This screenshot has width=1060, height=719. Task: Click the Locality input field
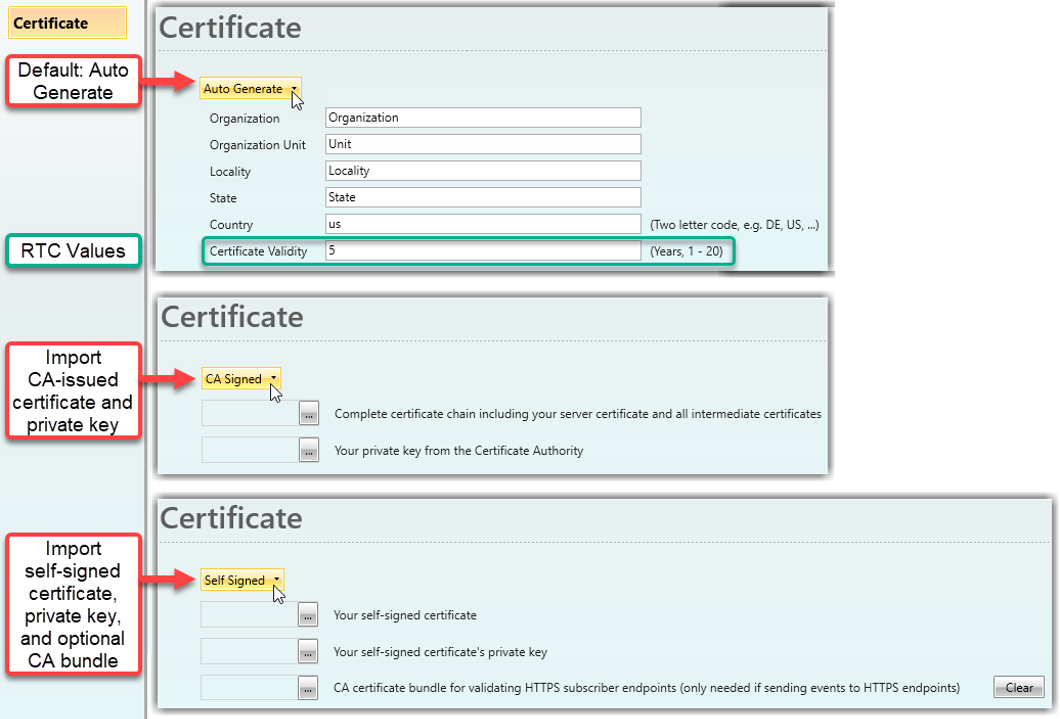click(483, 171)
